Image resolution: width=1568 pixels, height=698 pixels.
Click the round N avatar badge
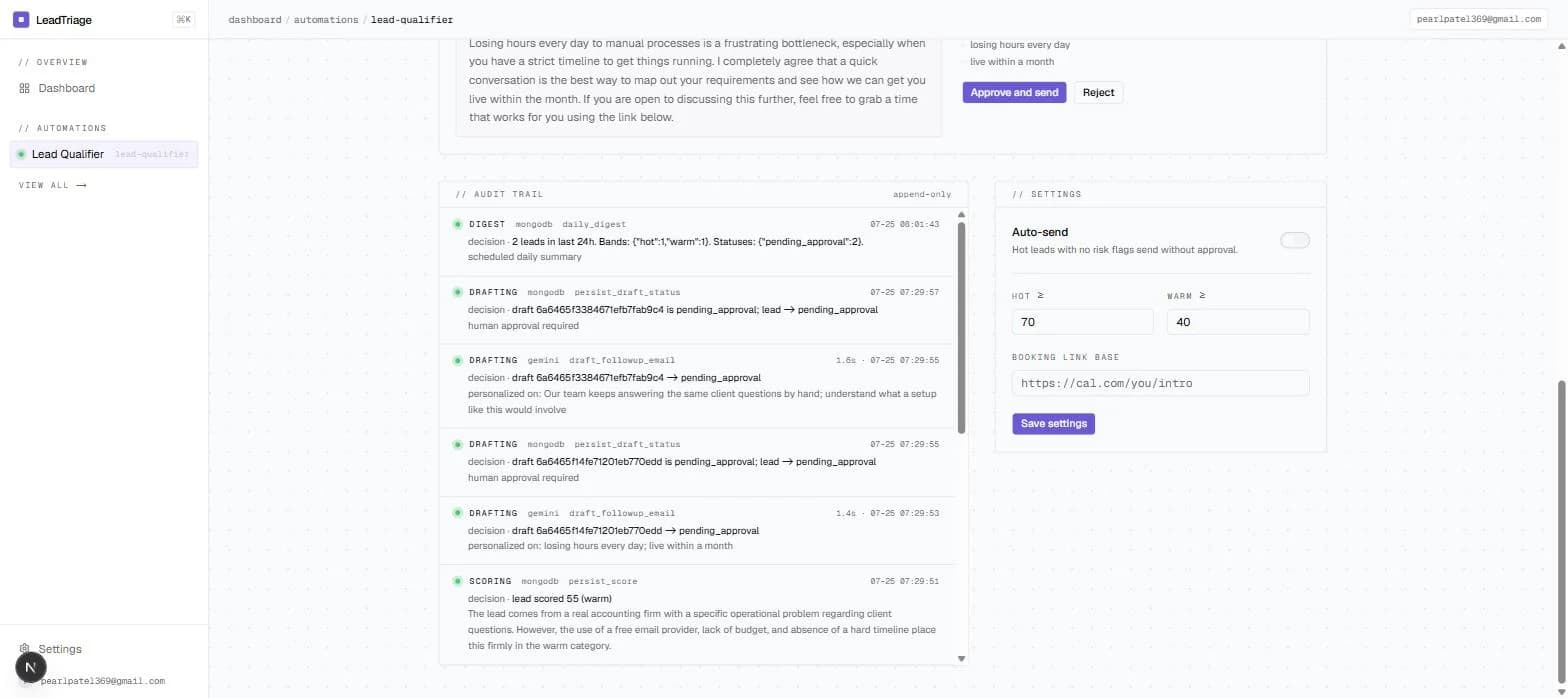pos(30,667)
